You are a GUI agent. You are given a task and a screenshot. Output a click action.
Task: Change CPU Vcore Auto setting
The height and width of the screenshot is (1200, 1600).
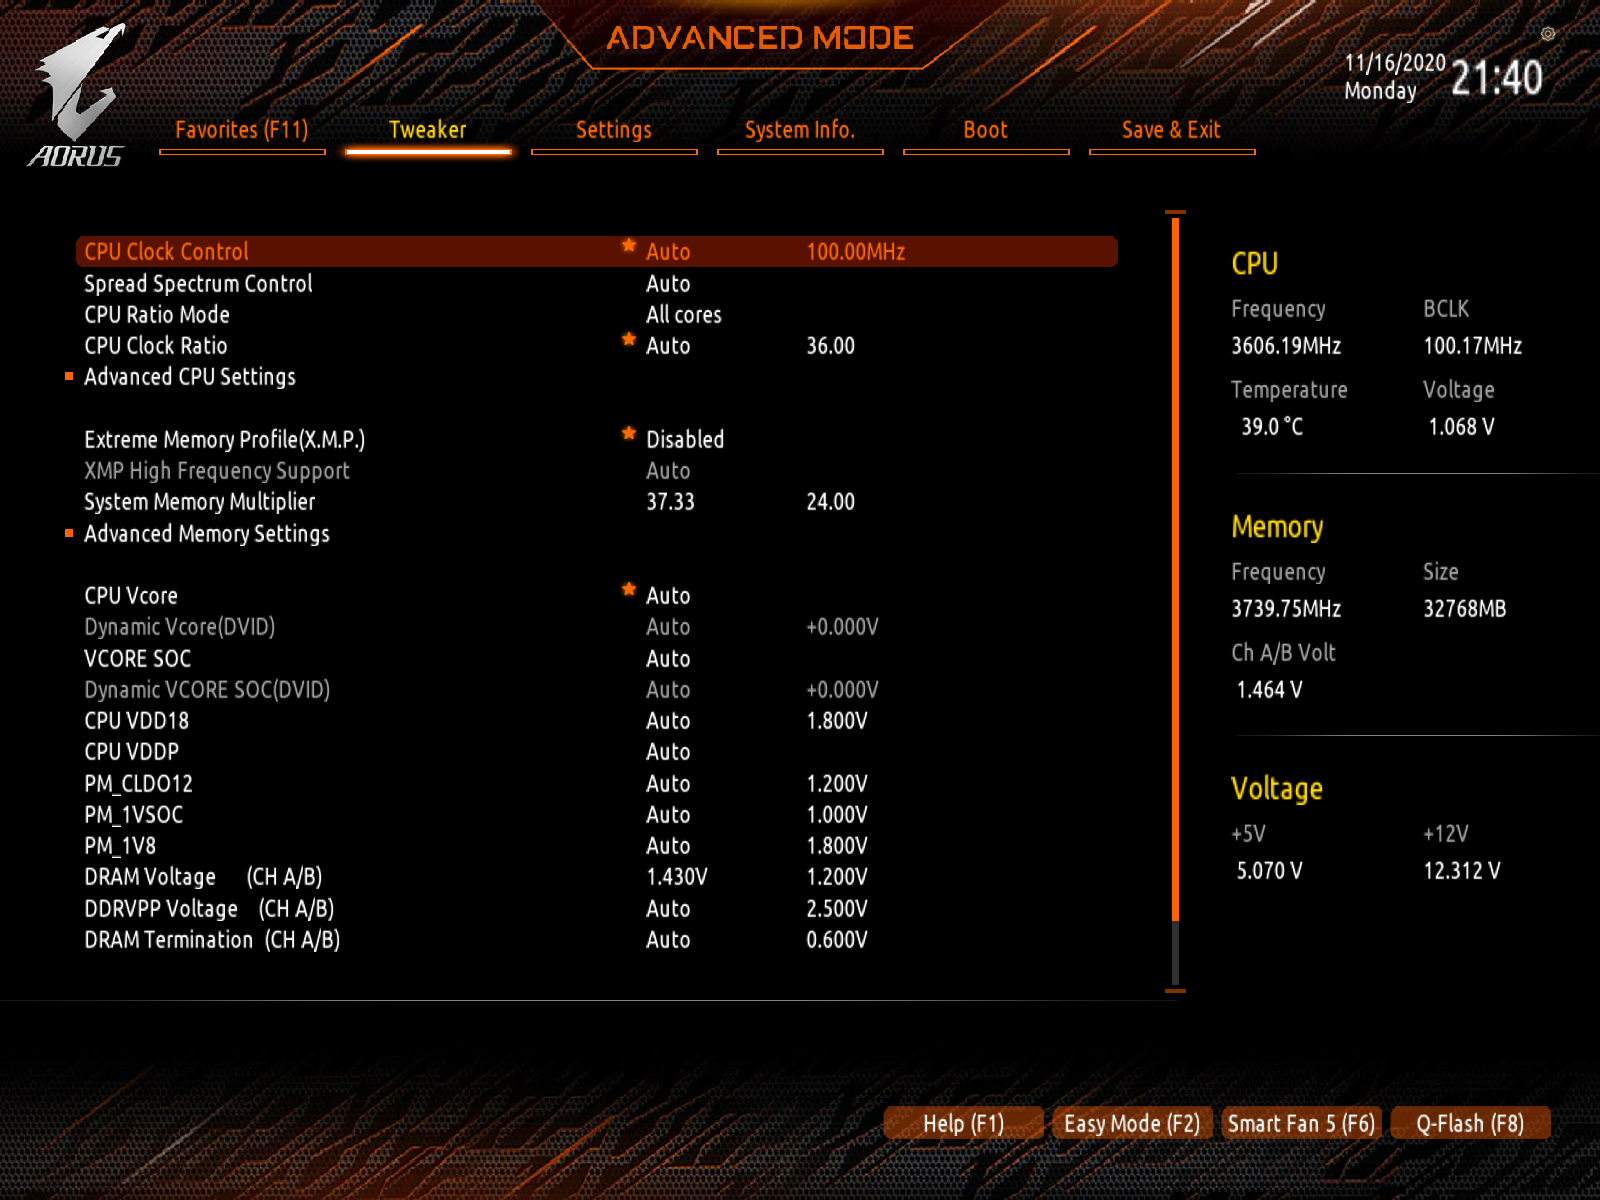point(668,596)
